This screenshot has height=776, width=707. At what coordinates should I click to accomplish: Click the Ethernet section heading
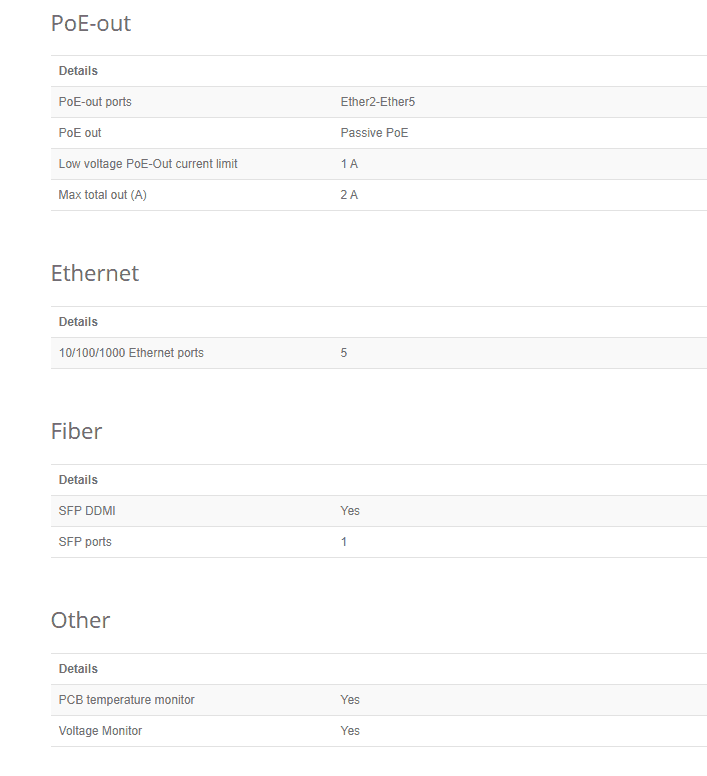pos(95,274)
